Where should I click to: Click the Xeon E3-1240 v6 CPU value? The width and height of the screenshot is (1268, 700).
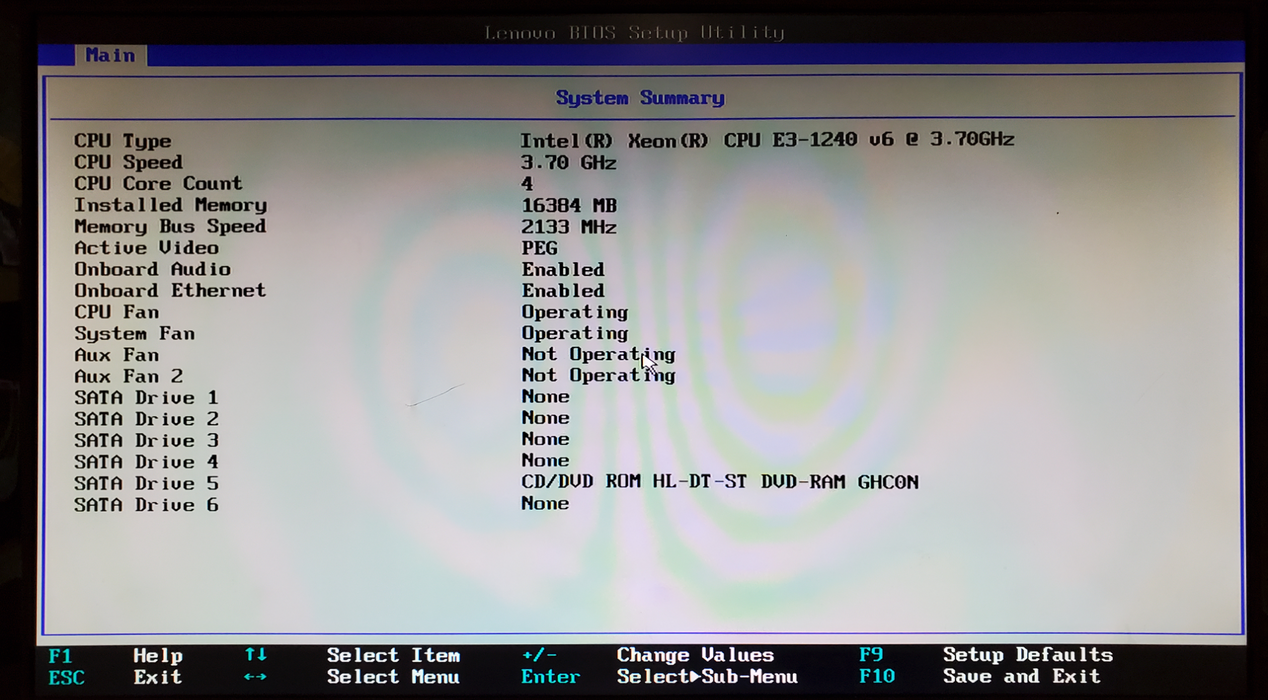767,140
